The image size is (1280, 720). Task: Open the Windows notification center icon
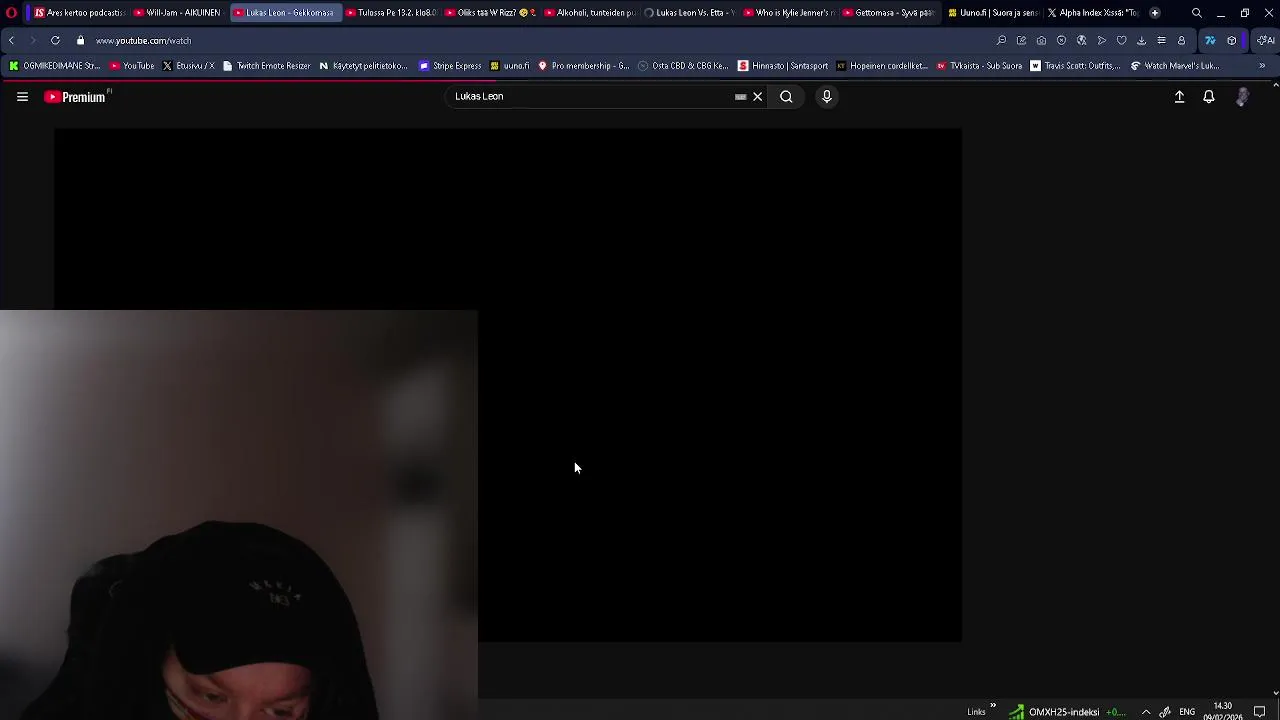click(1260, 712)
